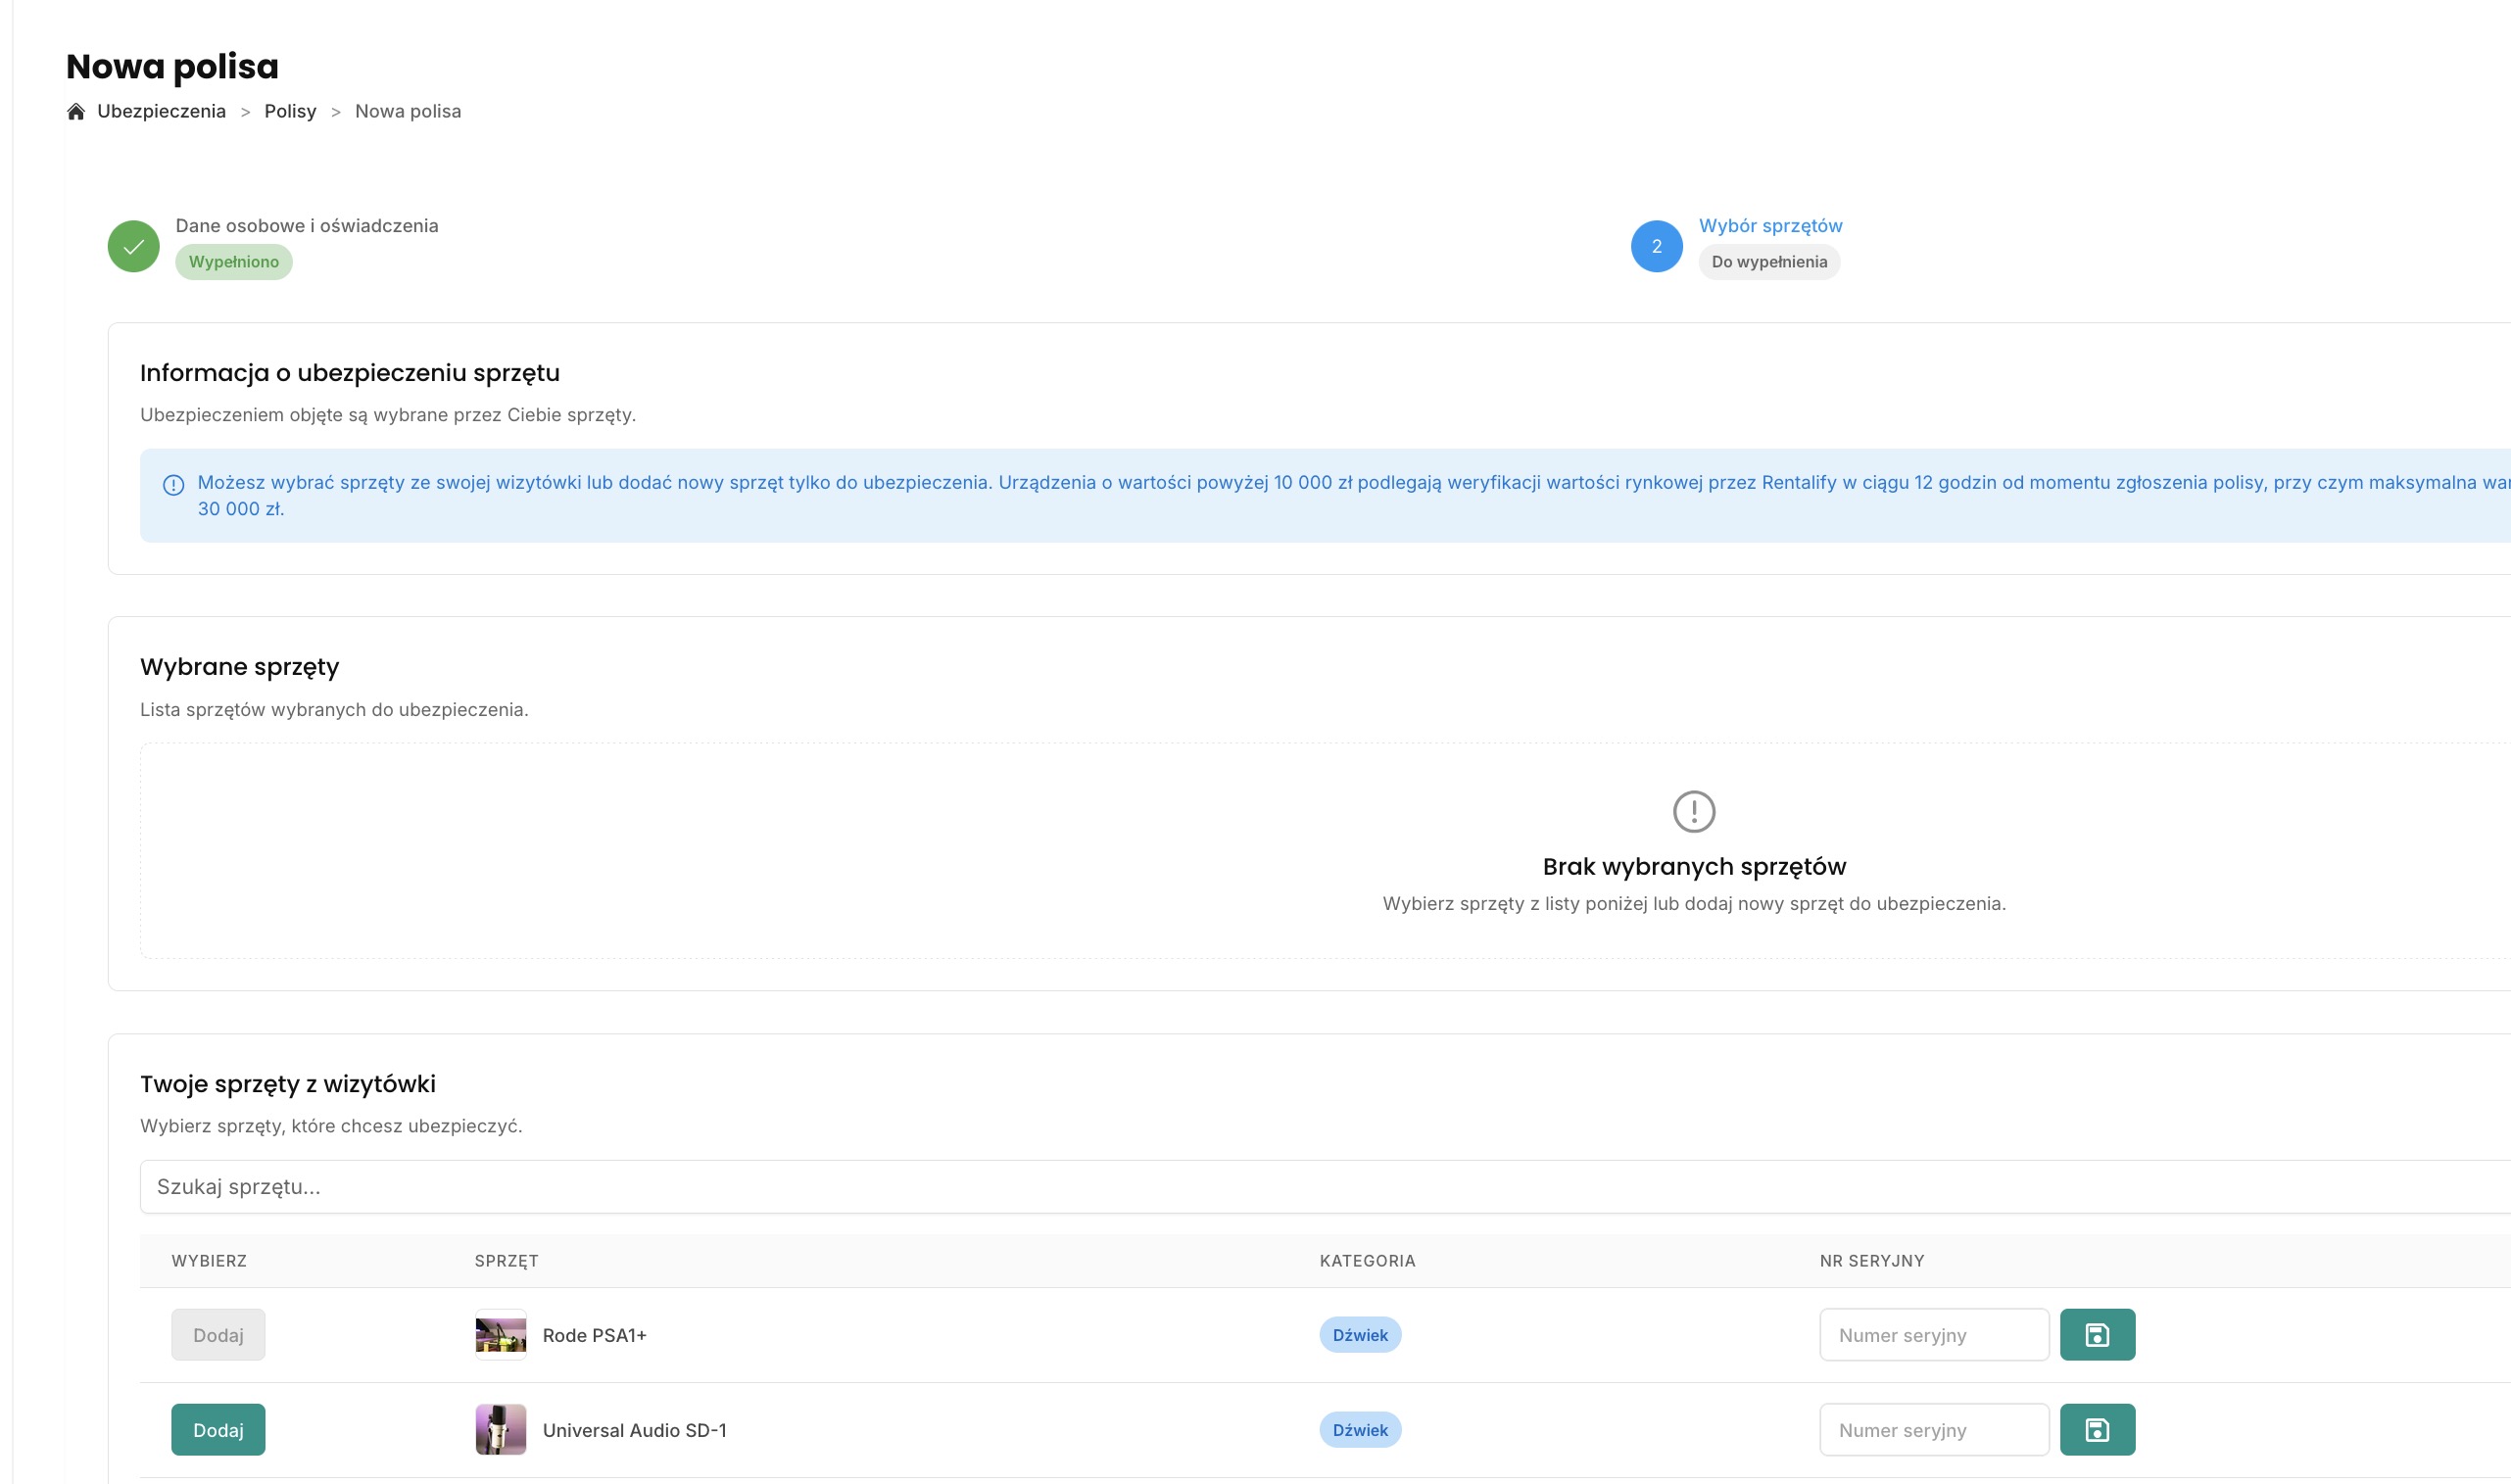Image resolution: width=2511 pixels, height=1484 pixels.
Task: Go to Polisy breadcrumb link
Action: click(290, 111)
